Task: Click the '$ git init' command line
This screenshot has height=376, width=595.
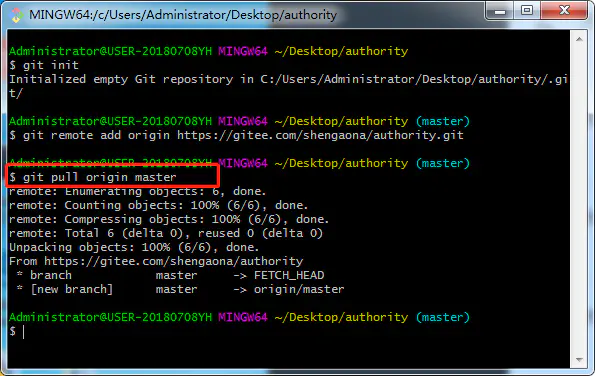Action: coord(44,65)
